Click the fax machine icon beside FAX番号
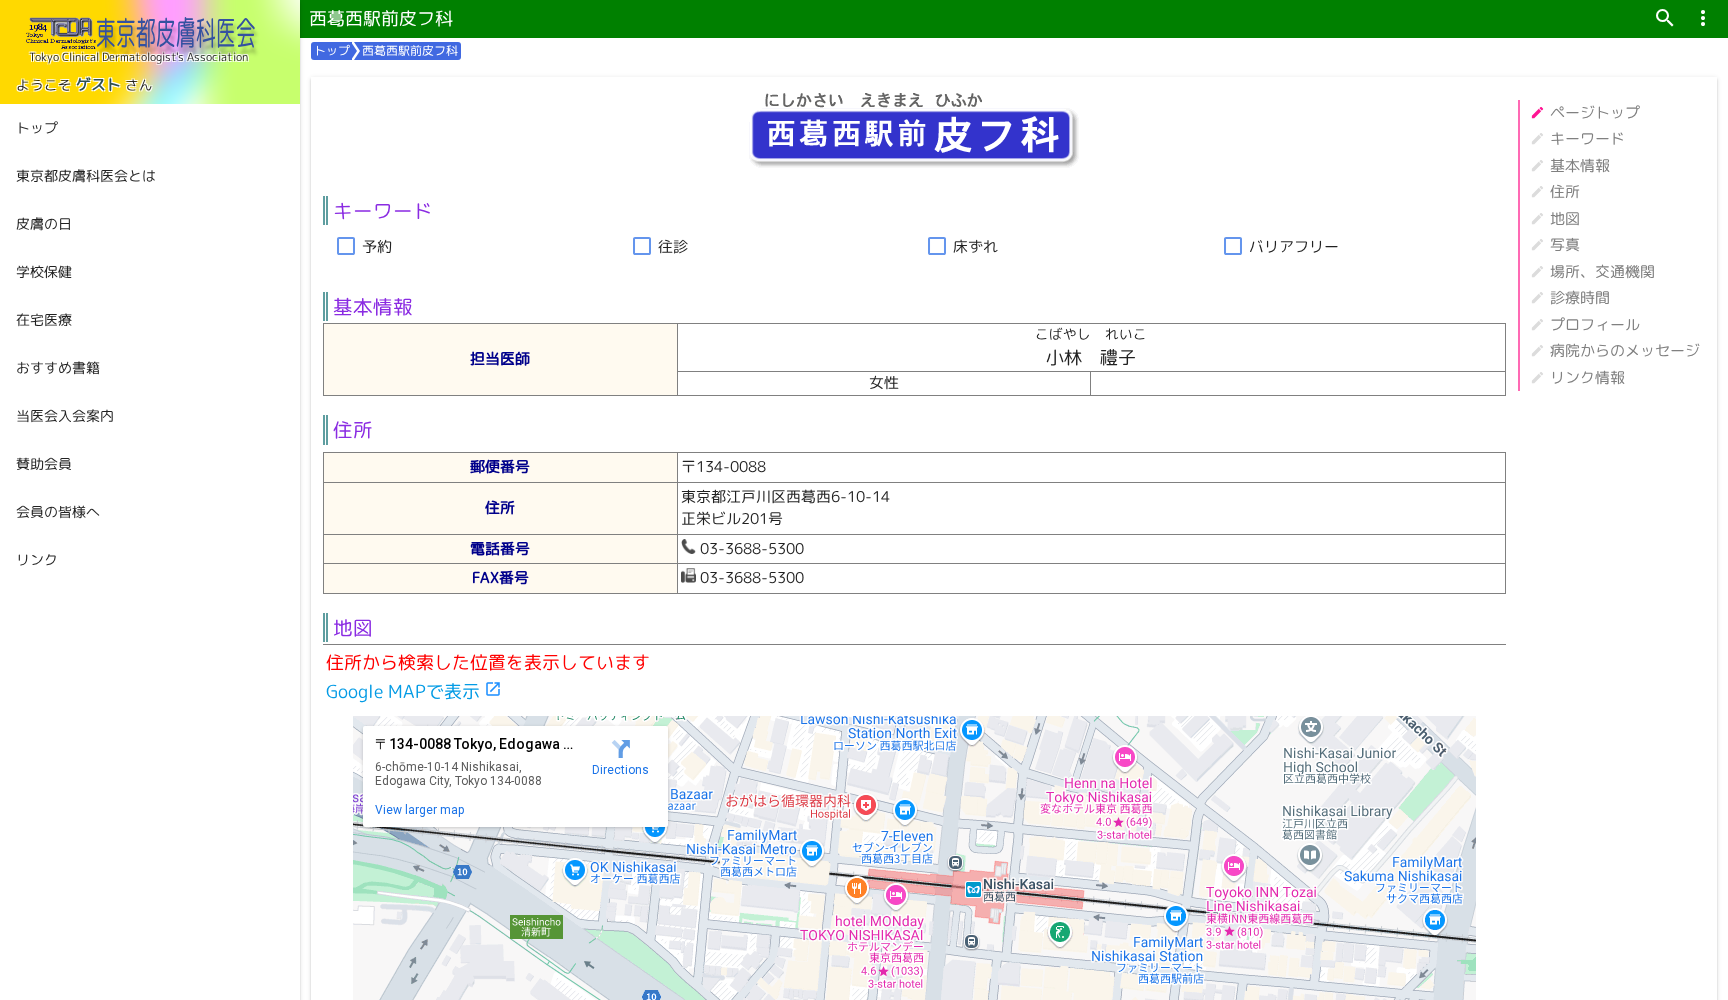This screenshot has width=1728, height=1000. [690, 577]
